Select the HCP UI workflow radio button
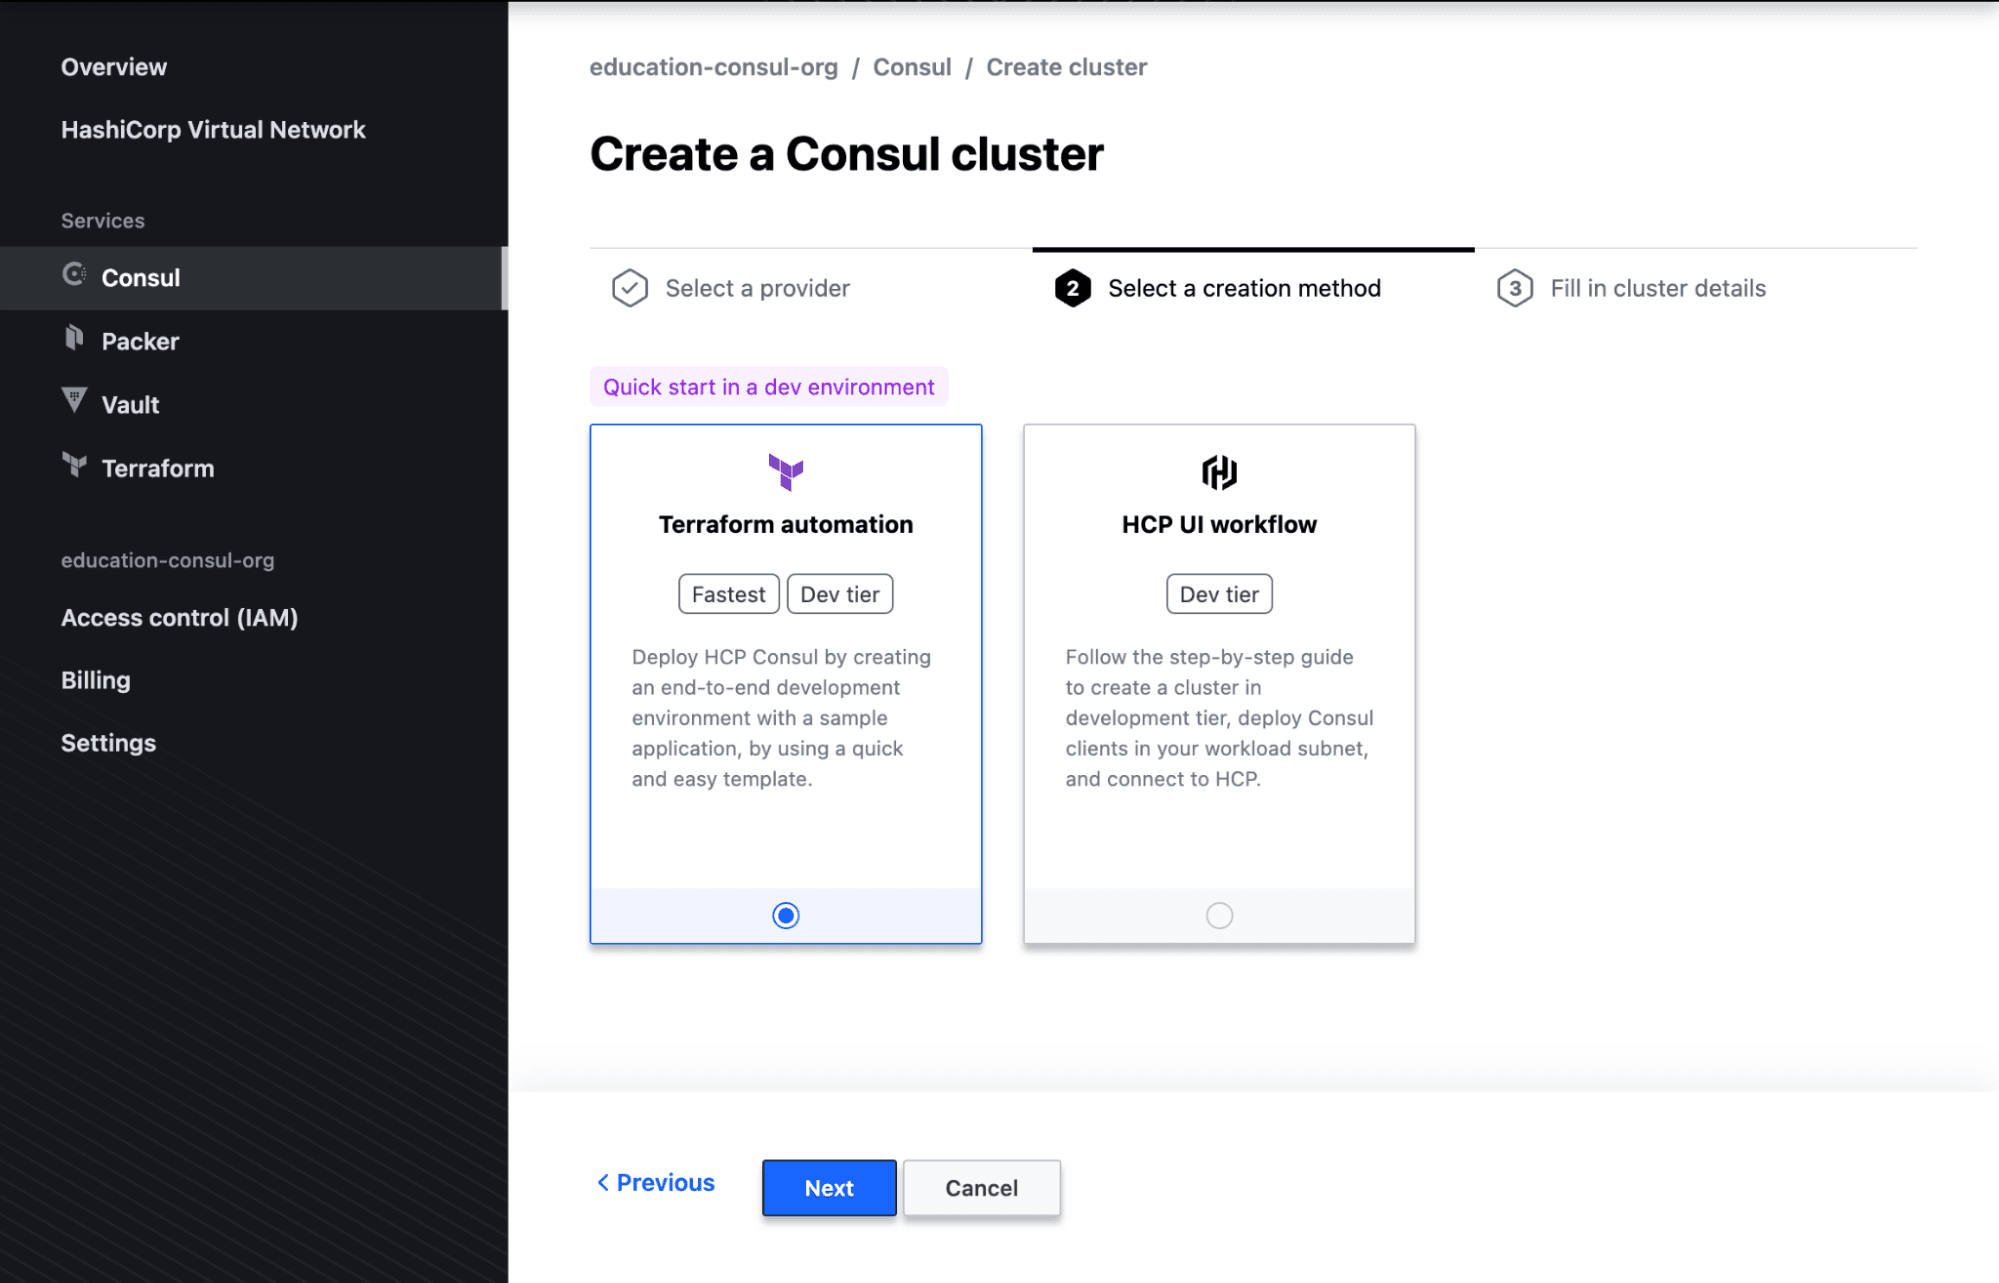The height and width of the screenshot is (1283, 1999). [x=1218, y=915]
